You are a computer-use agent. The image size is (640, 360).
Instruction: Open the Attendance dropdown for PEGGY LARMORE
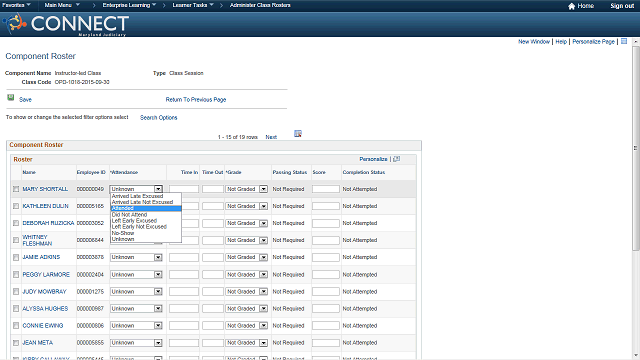(x=136, y=275)
